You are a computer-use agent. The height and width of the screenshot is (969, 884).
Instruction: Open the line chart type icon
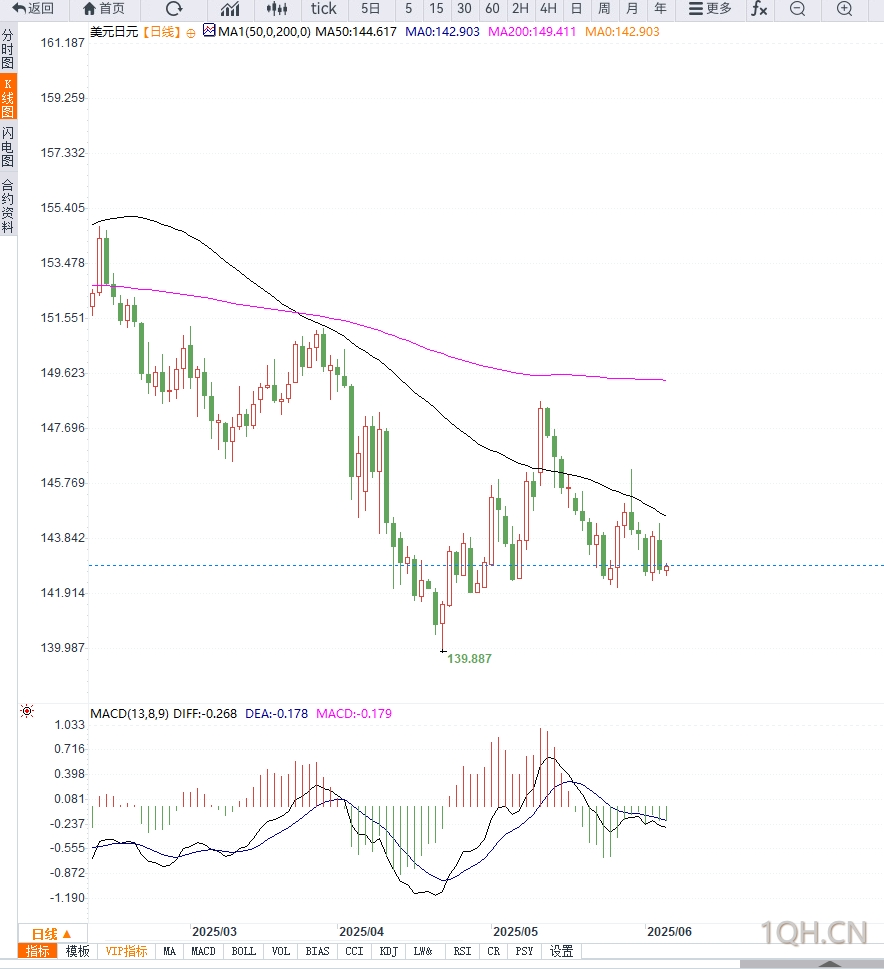[230, 9]
